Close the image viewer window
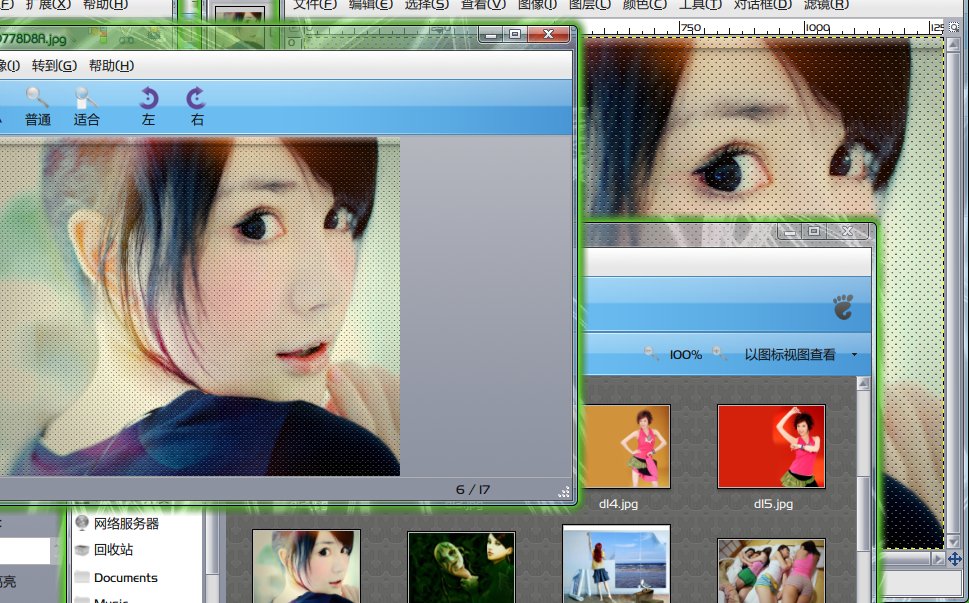This screenshot has height=603, width=969. (x=548, y=35)
